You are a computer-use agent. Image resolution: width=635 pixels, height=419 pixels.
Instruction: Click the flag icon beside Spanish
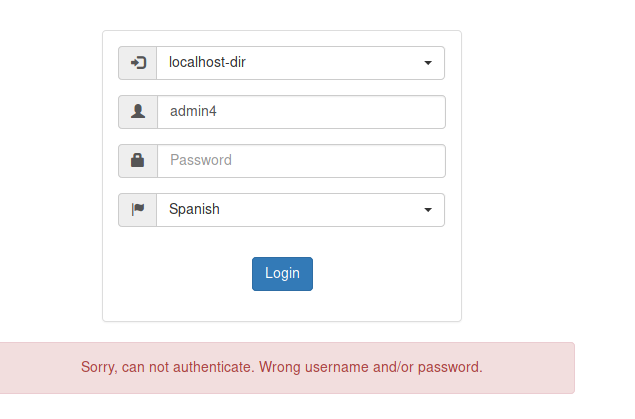[x=138, y=209]
